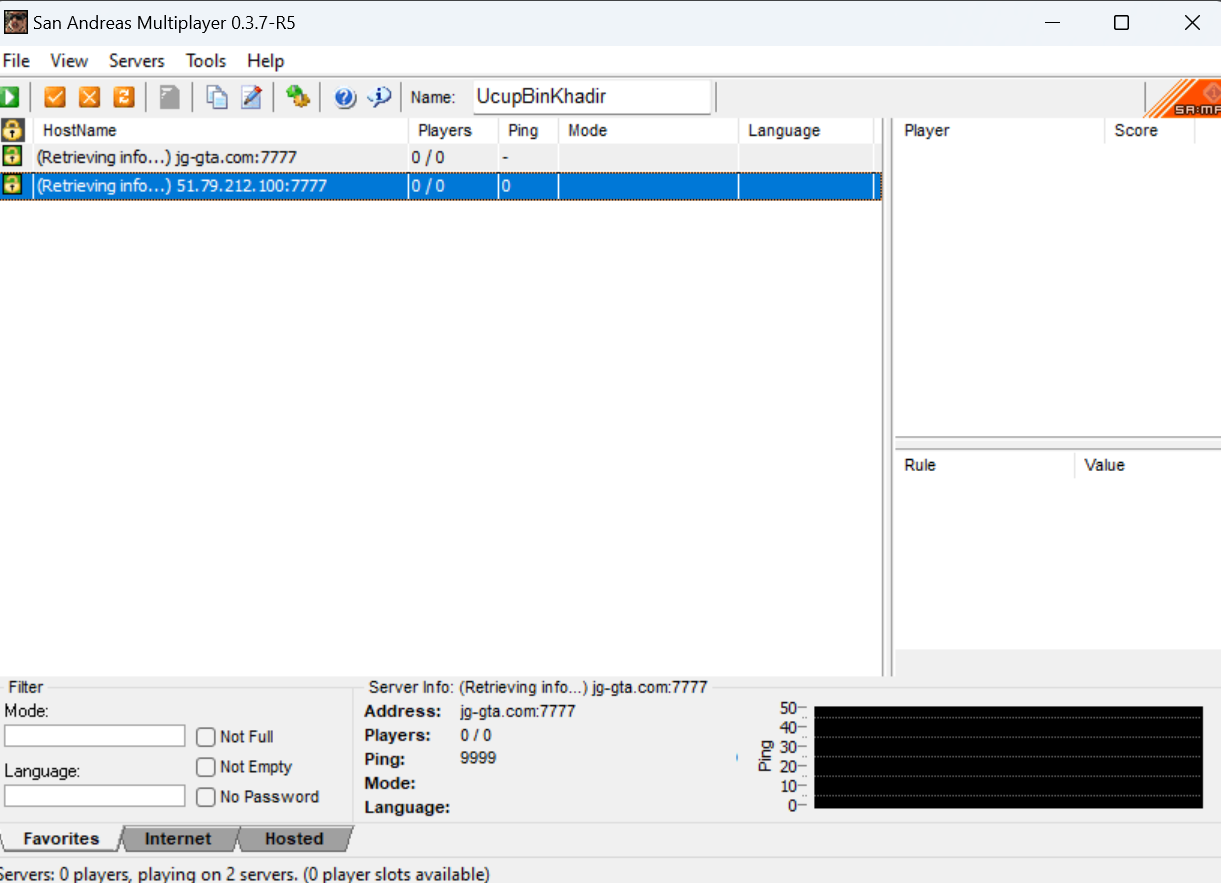The image size is (1221, 883).
Task: Open the Help menu
Action: tap(266, 61)
